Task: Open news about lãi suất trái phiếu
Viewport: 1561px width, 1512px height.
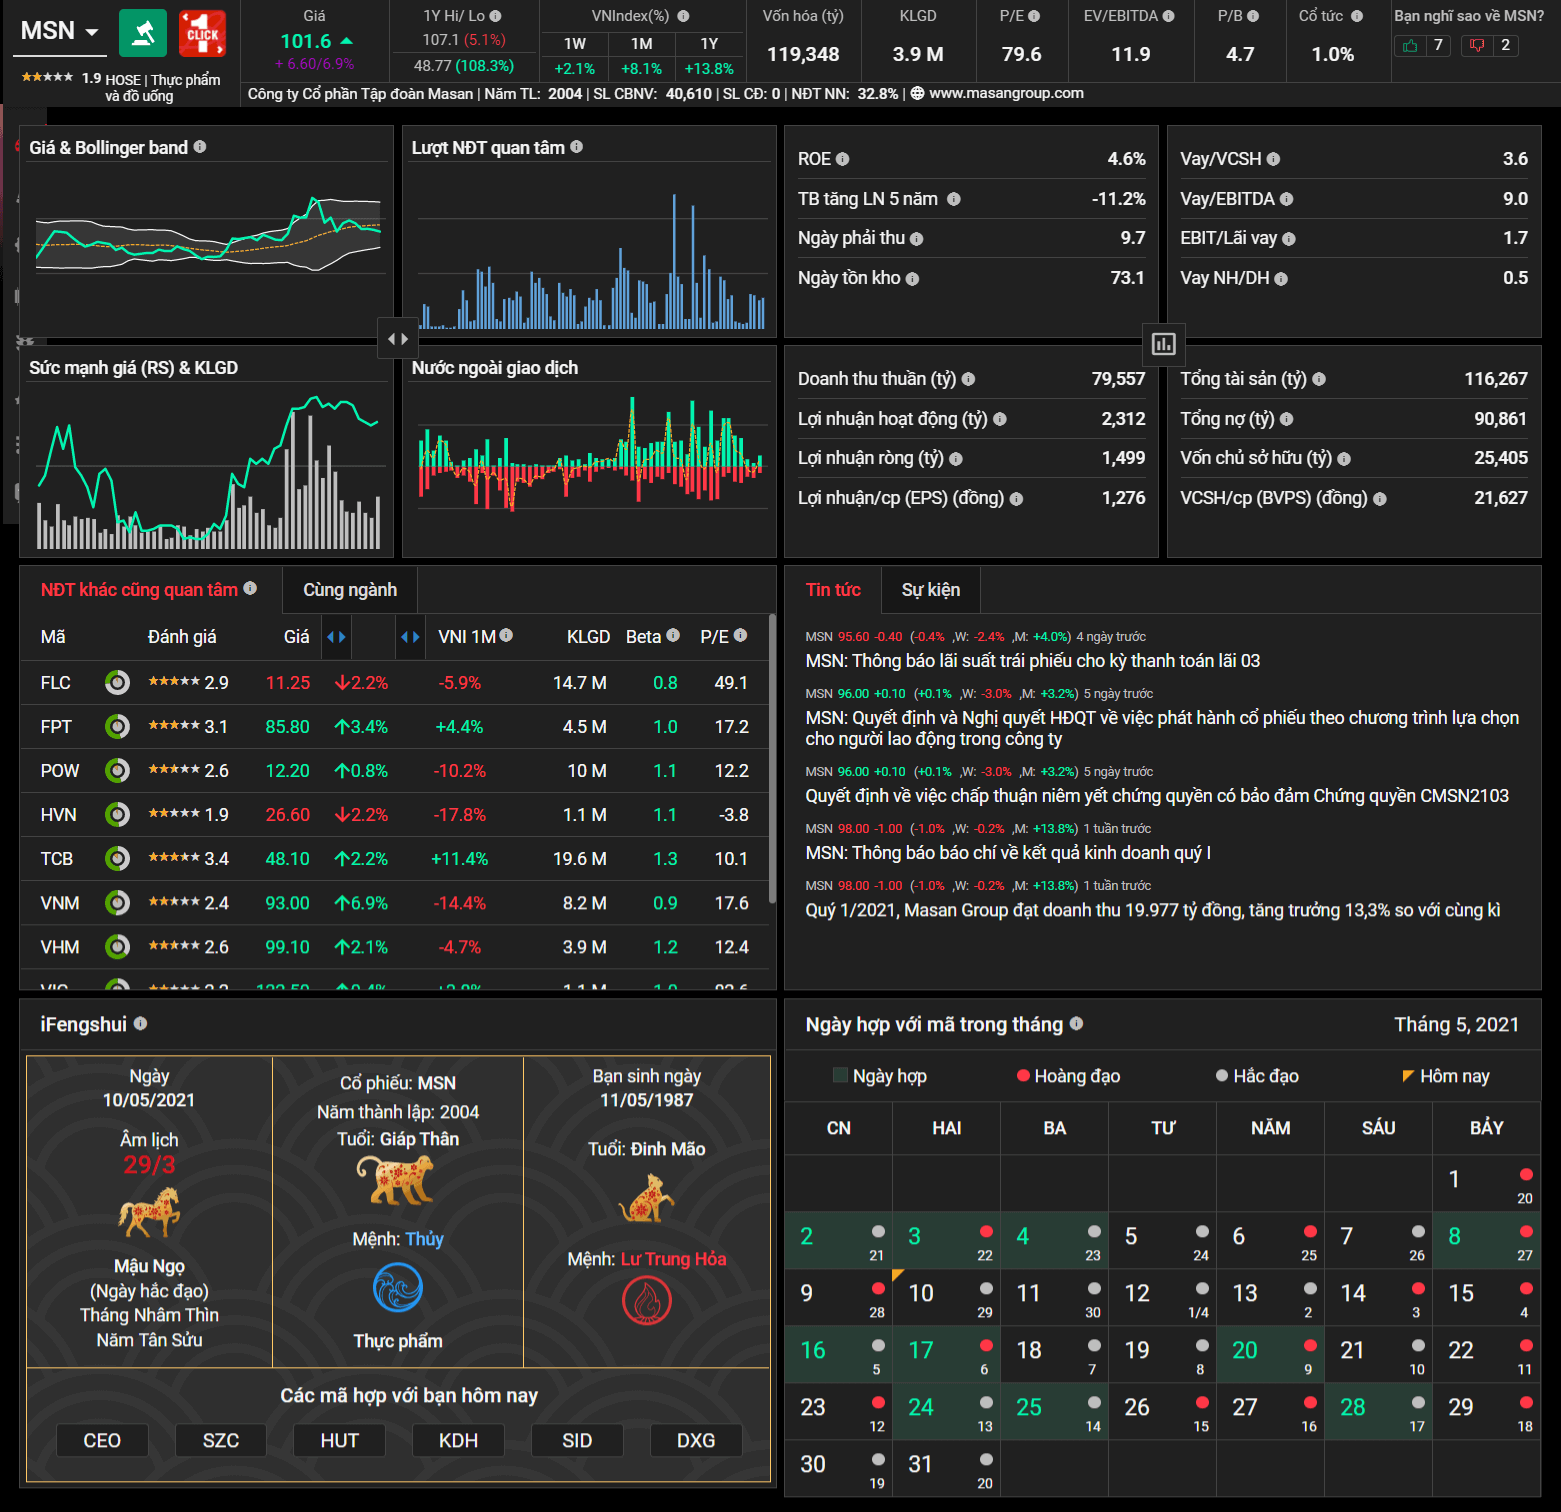Action: (x=1033, y=661)
